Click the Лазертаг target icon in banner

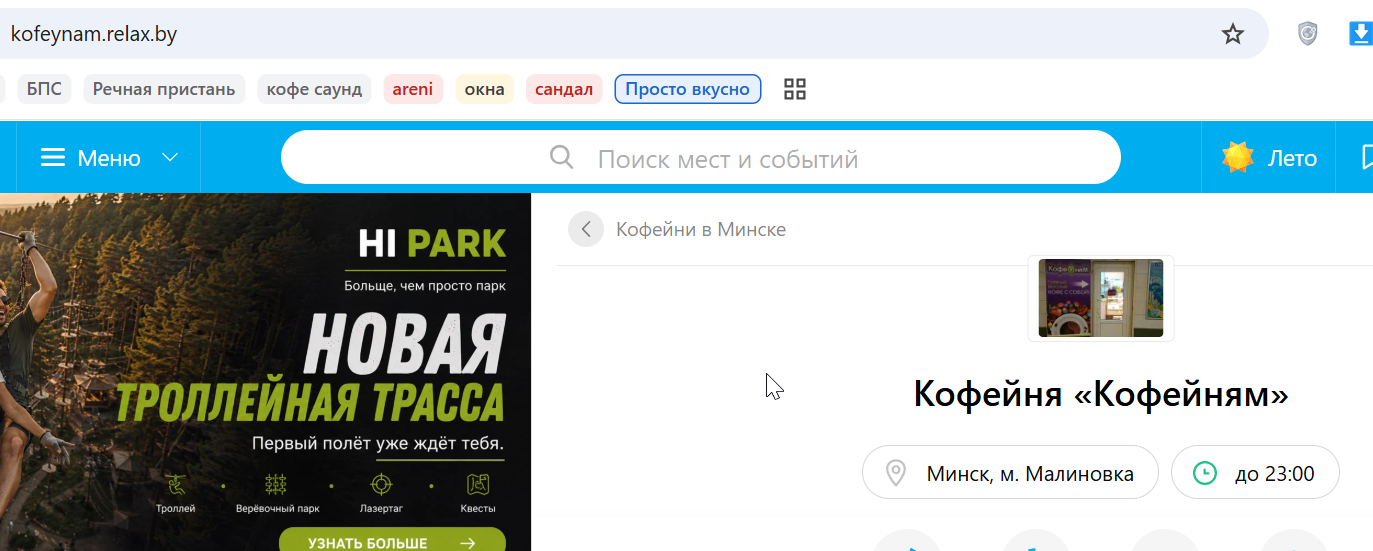tap(381, 485)
